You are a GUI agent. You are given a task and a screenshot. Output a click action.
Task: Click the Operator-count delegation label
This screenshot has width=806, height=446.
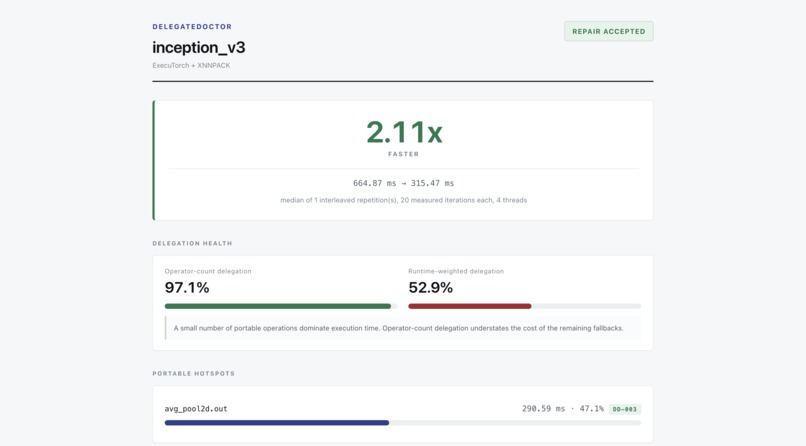click(208, 271)
